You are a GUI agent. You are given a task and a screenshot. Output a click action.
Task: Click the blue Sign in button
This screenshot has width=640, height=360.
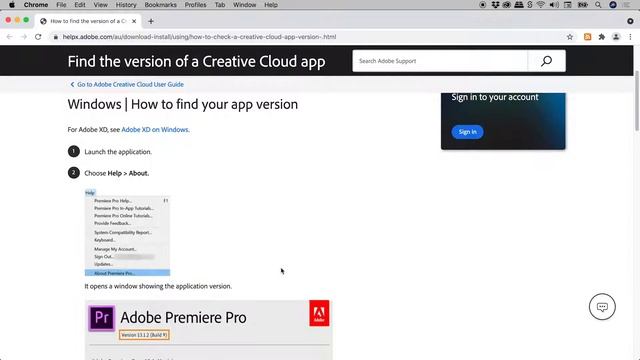pyautogui.click(x=467, y=132)
